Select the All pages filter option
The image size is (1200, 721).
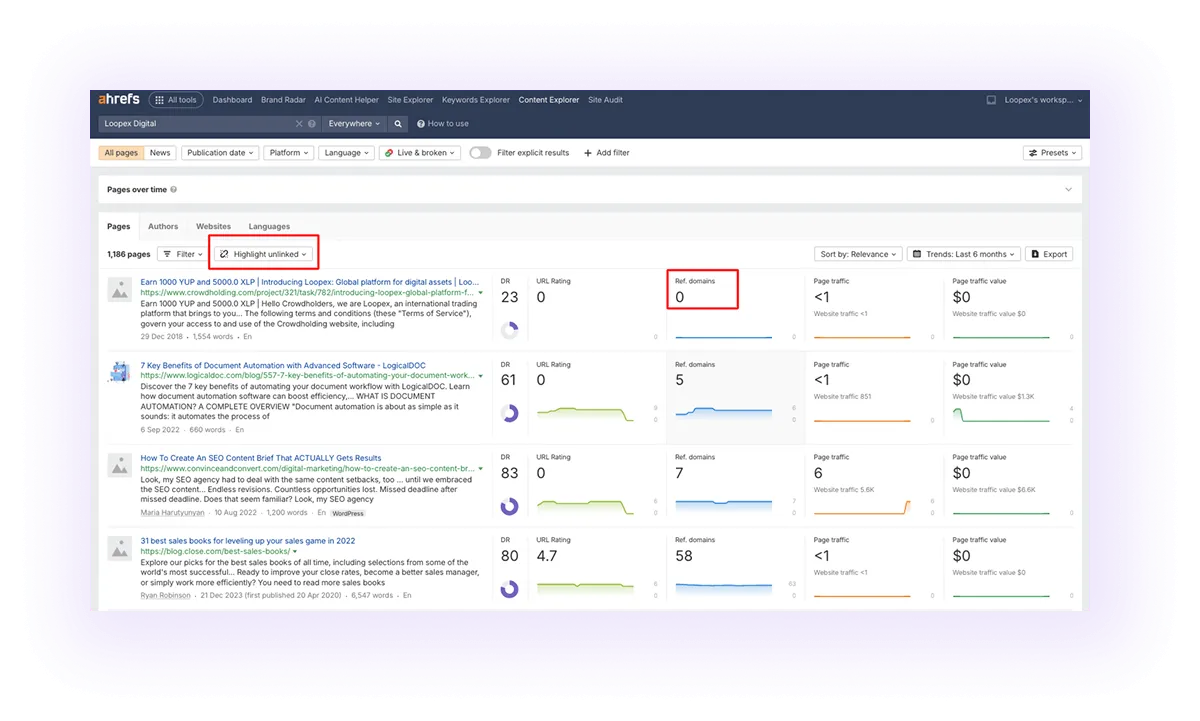pyautogui.click(x=121, y=153)
